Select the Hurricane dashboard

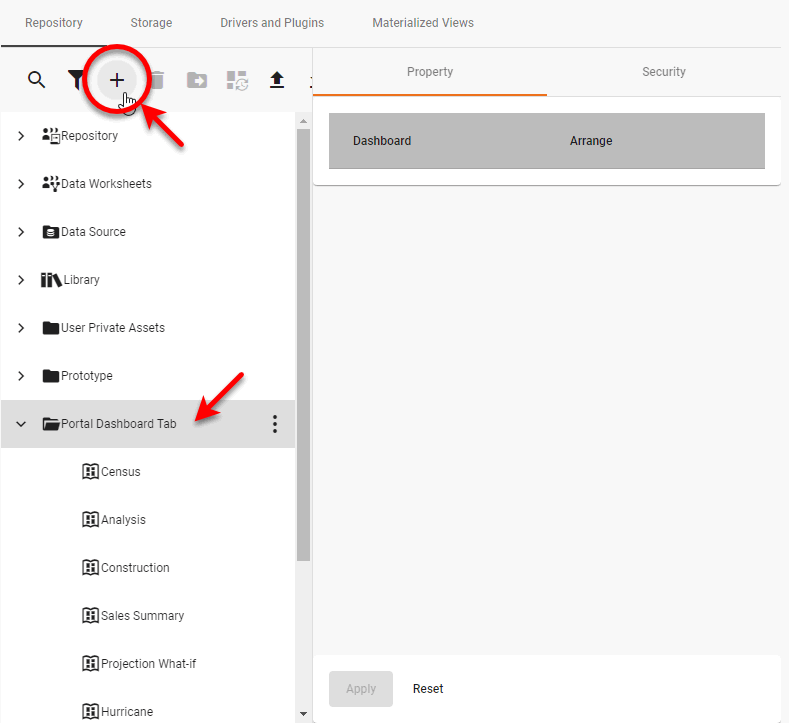127,712
